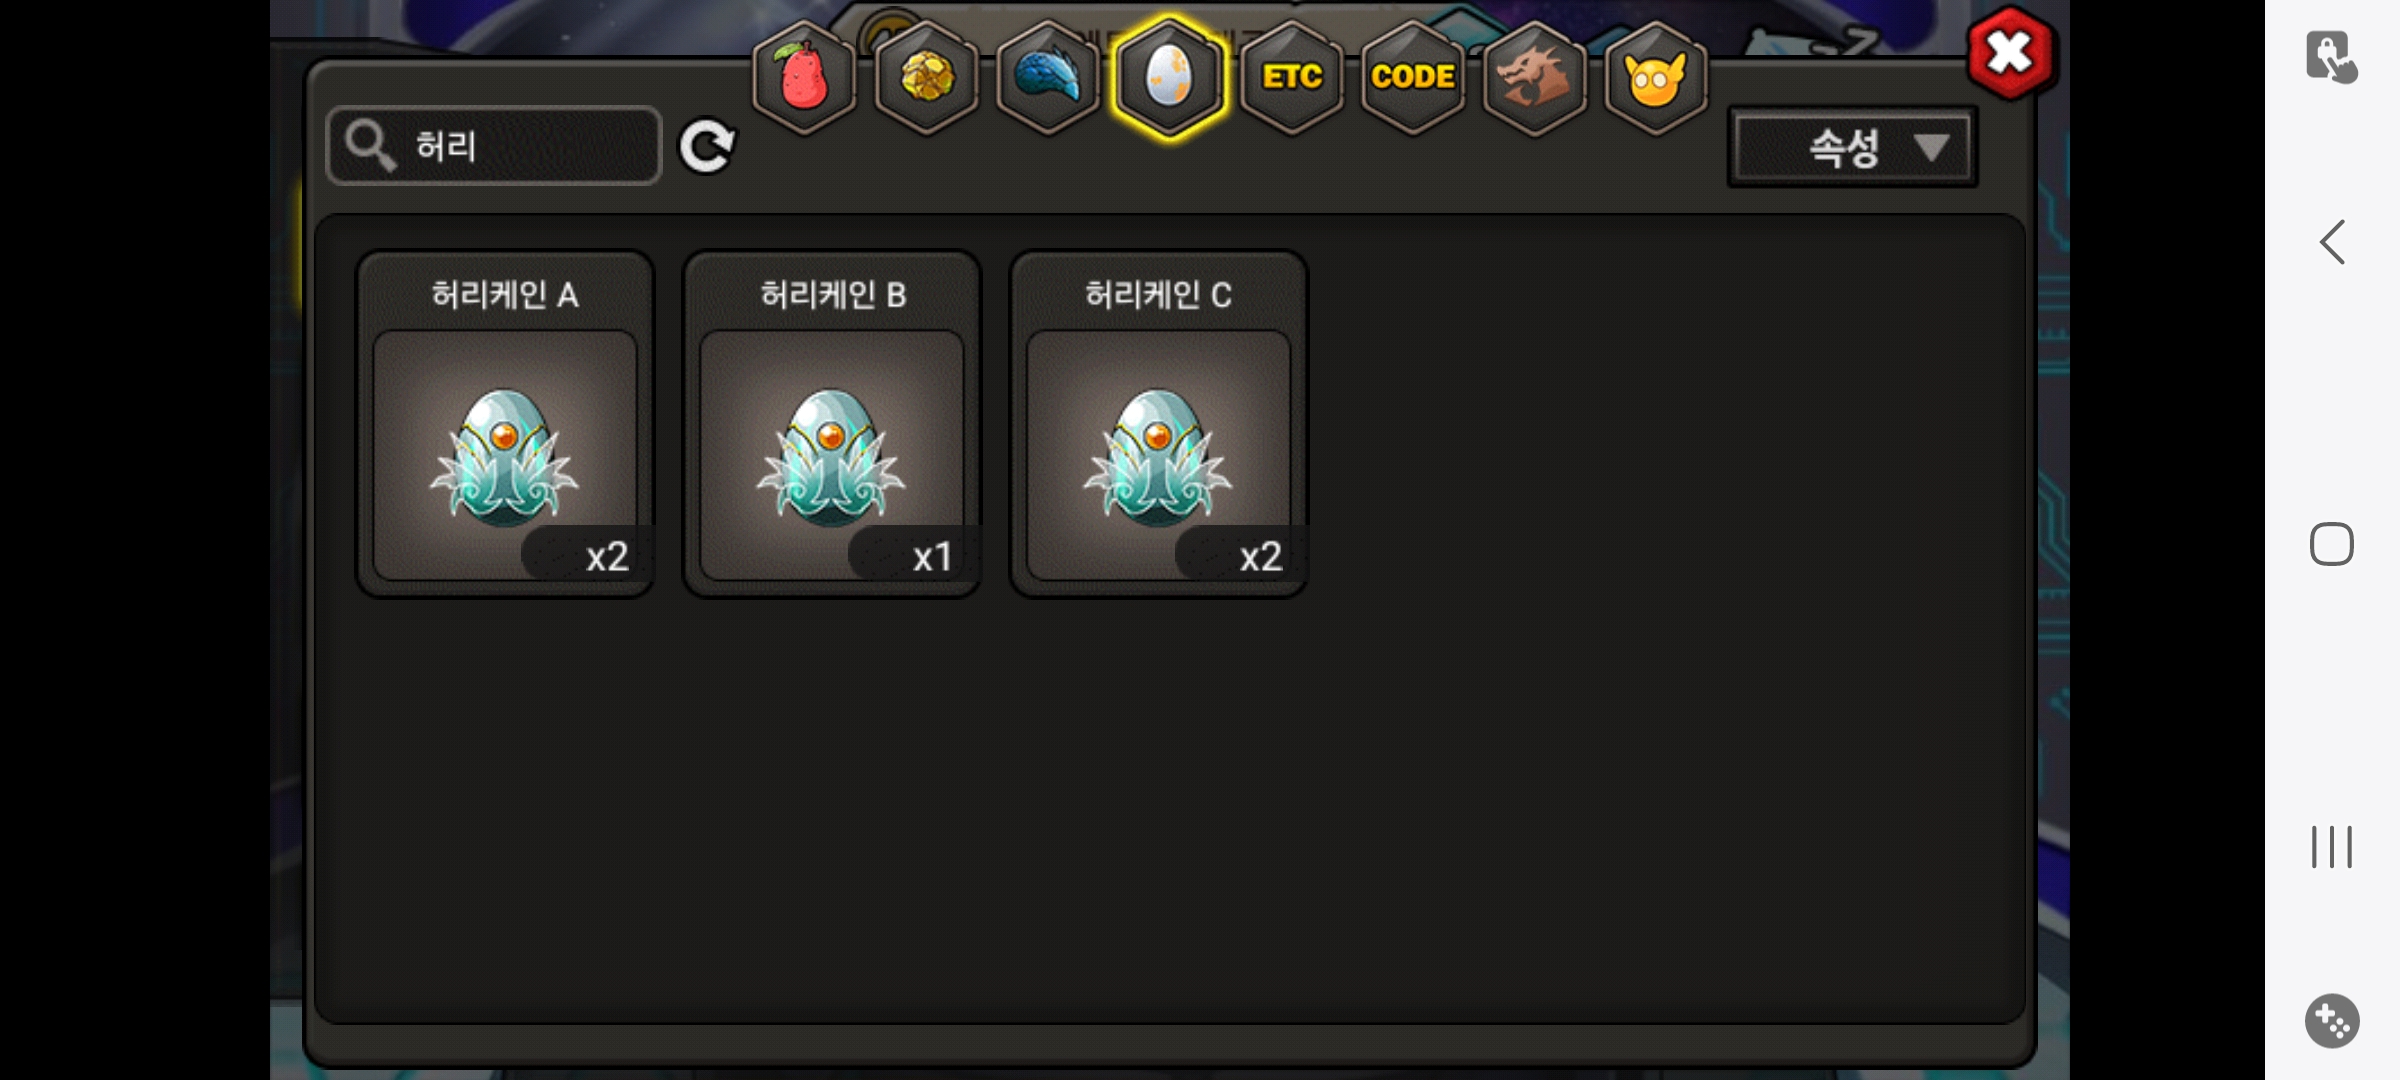Close the inventory with red X button

2011,54
